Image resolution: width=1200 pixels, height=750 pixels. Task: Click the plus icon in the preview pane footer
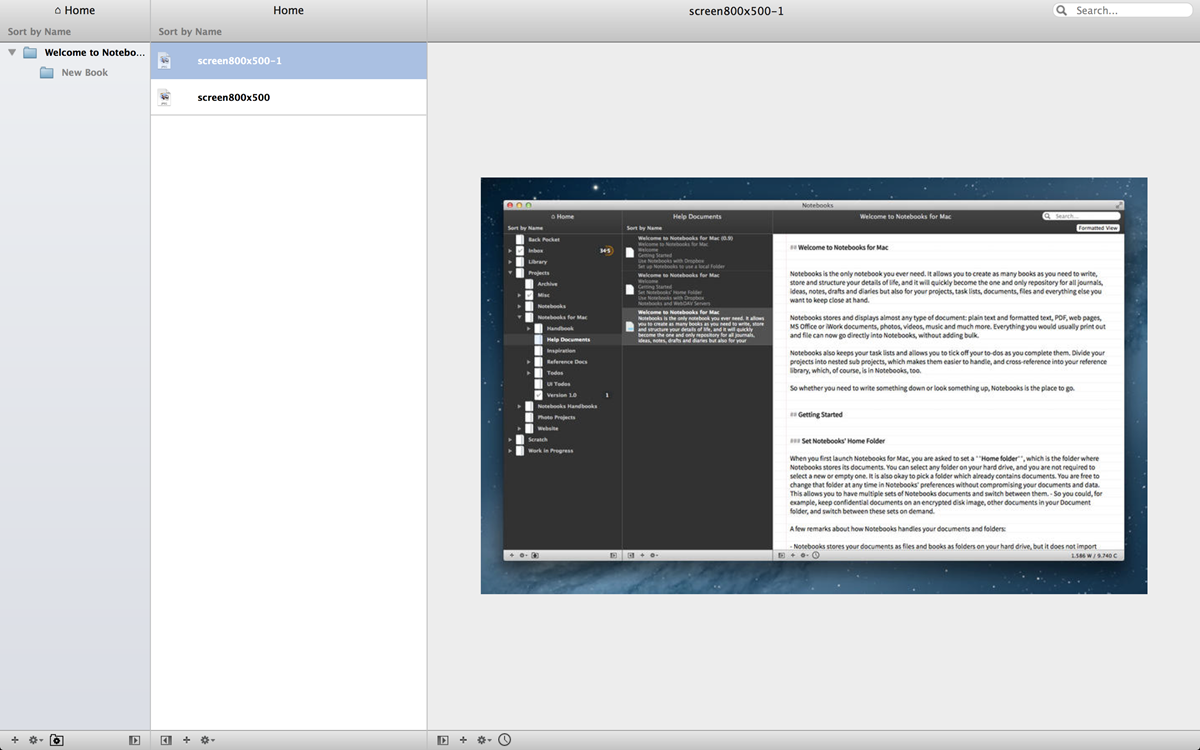(463, 740)
